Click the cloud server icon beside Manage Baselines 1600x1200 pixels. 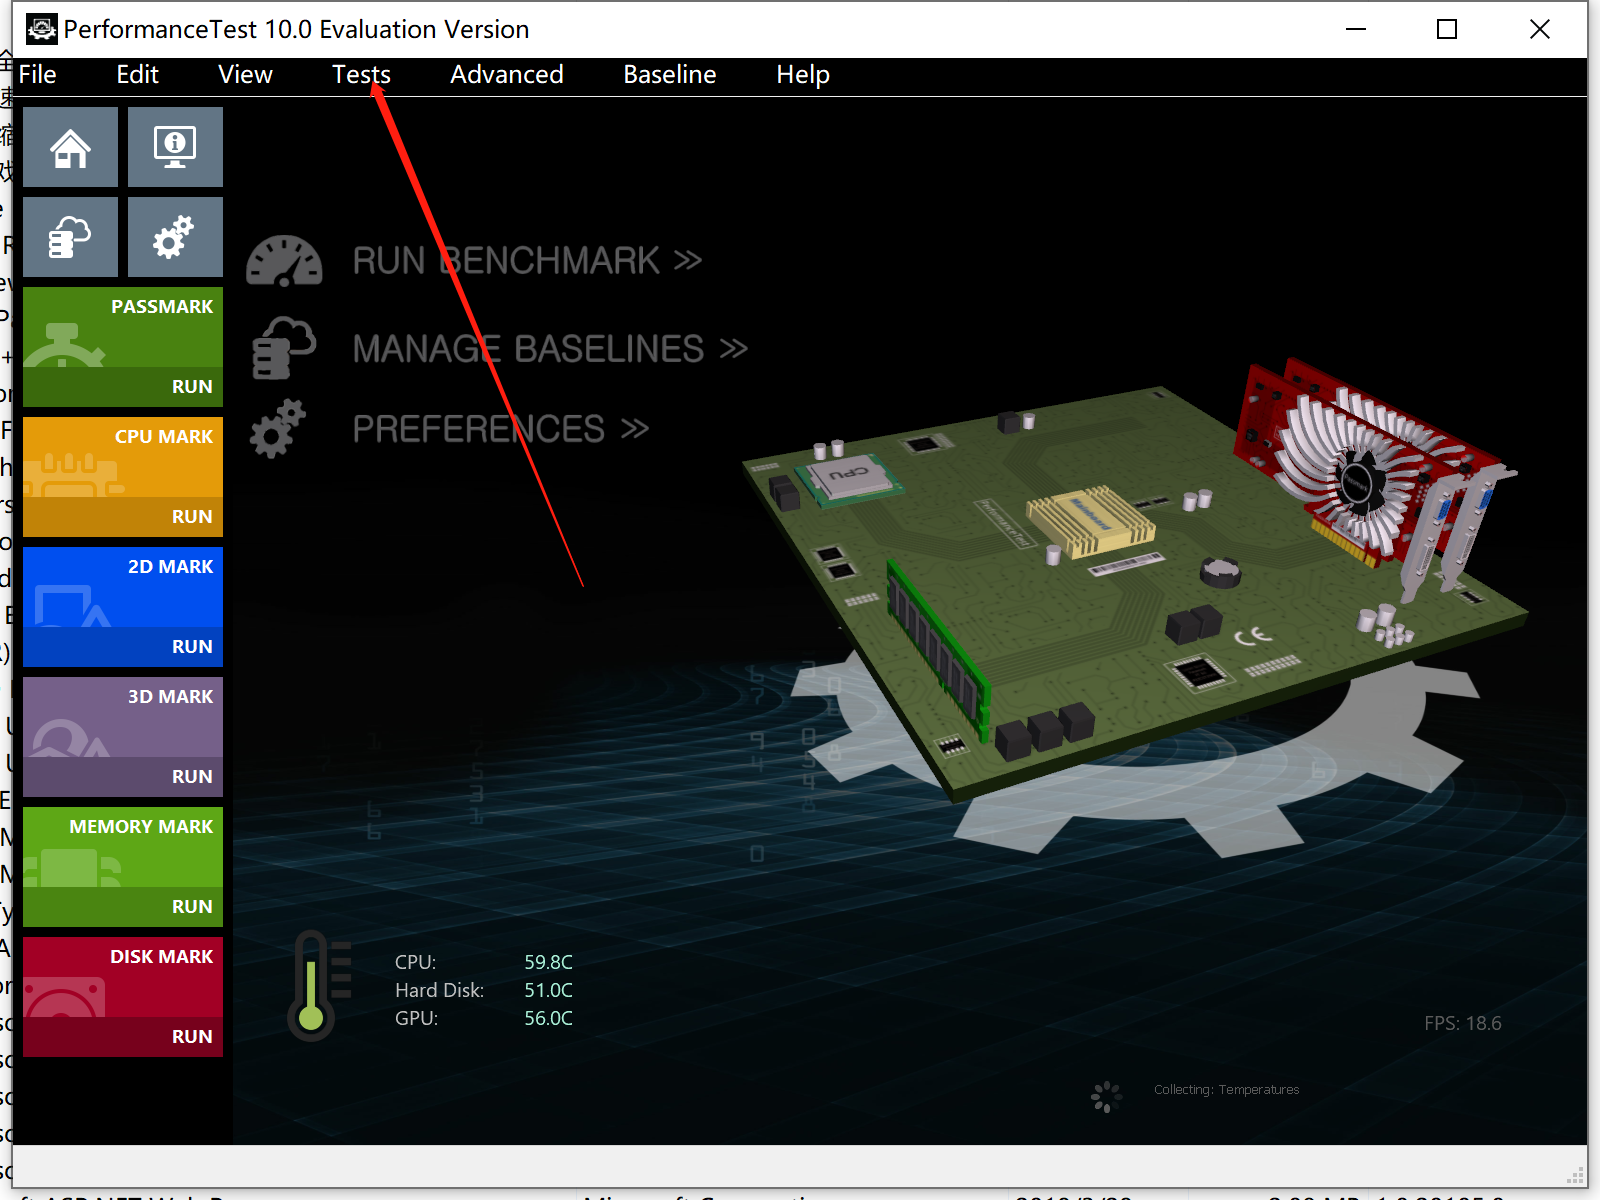click(284, 348)
